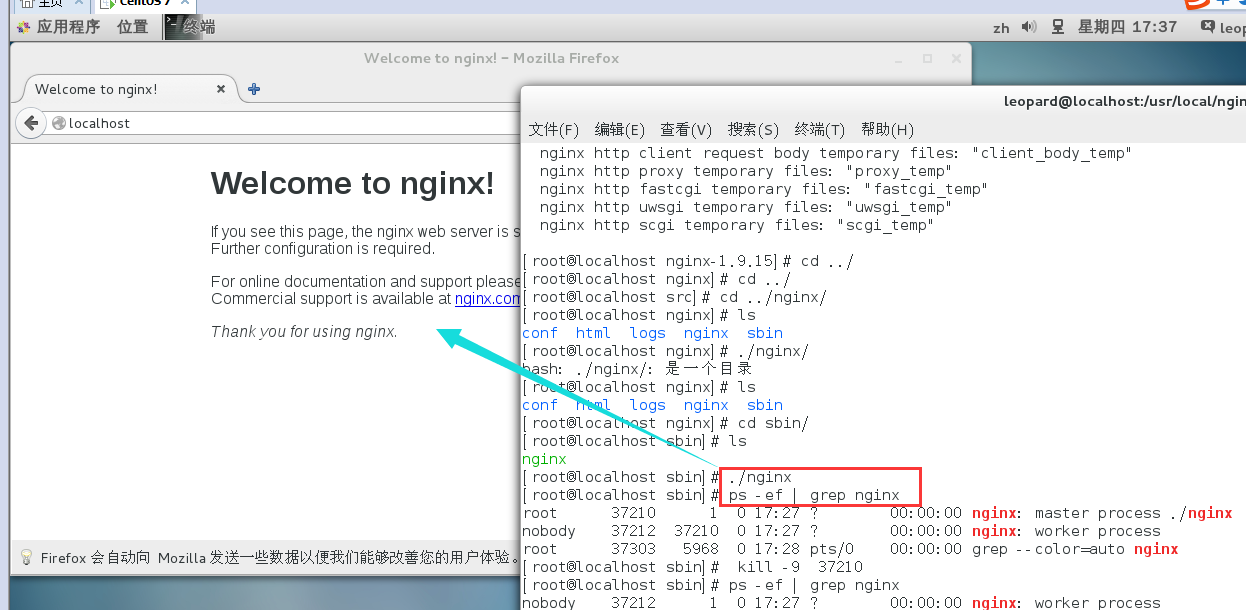Open a new Firefox tab with plus icon

click(x=254, y=89)
